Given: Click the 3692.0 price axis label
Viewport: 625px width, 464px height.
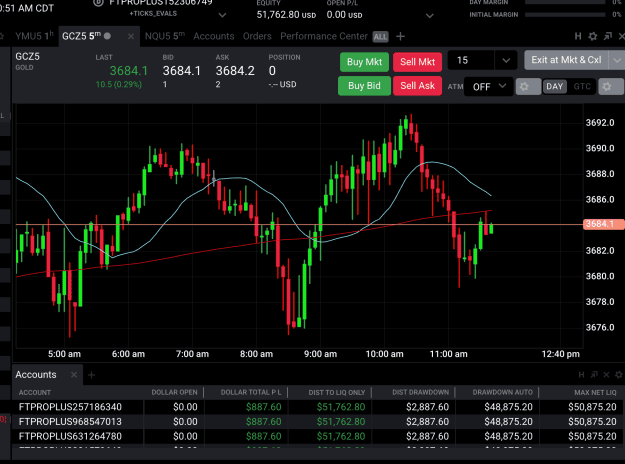Looking at the screenshot, I should [x=600, y=123].
